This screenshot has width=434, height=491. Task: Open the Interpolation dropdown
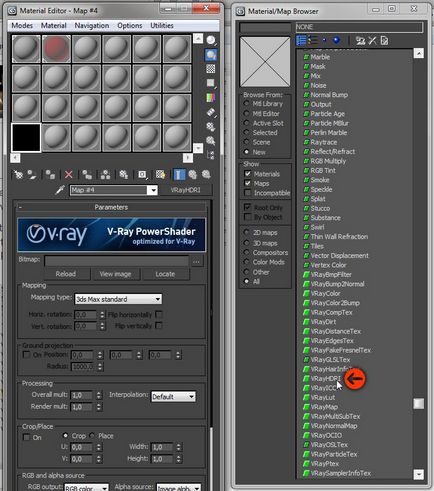tap(173, 397)
